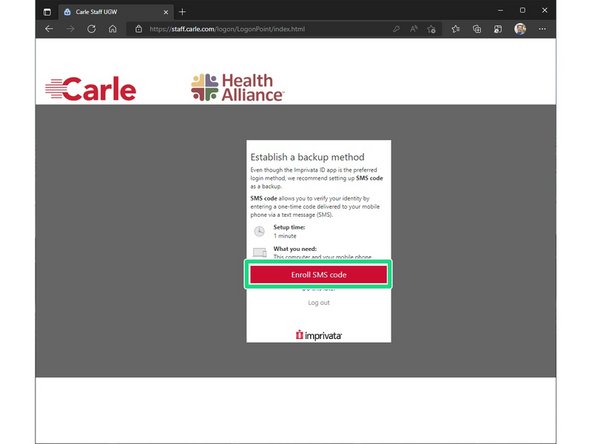Viewport: 592px width, 444px height.
Task: Open the tab actions menu icon
Action: 47,12
